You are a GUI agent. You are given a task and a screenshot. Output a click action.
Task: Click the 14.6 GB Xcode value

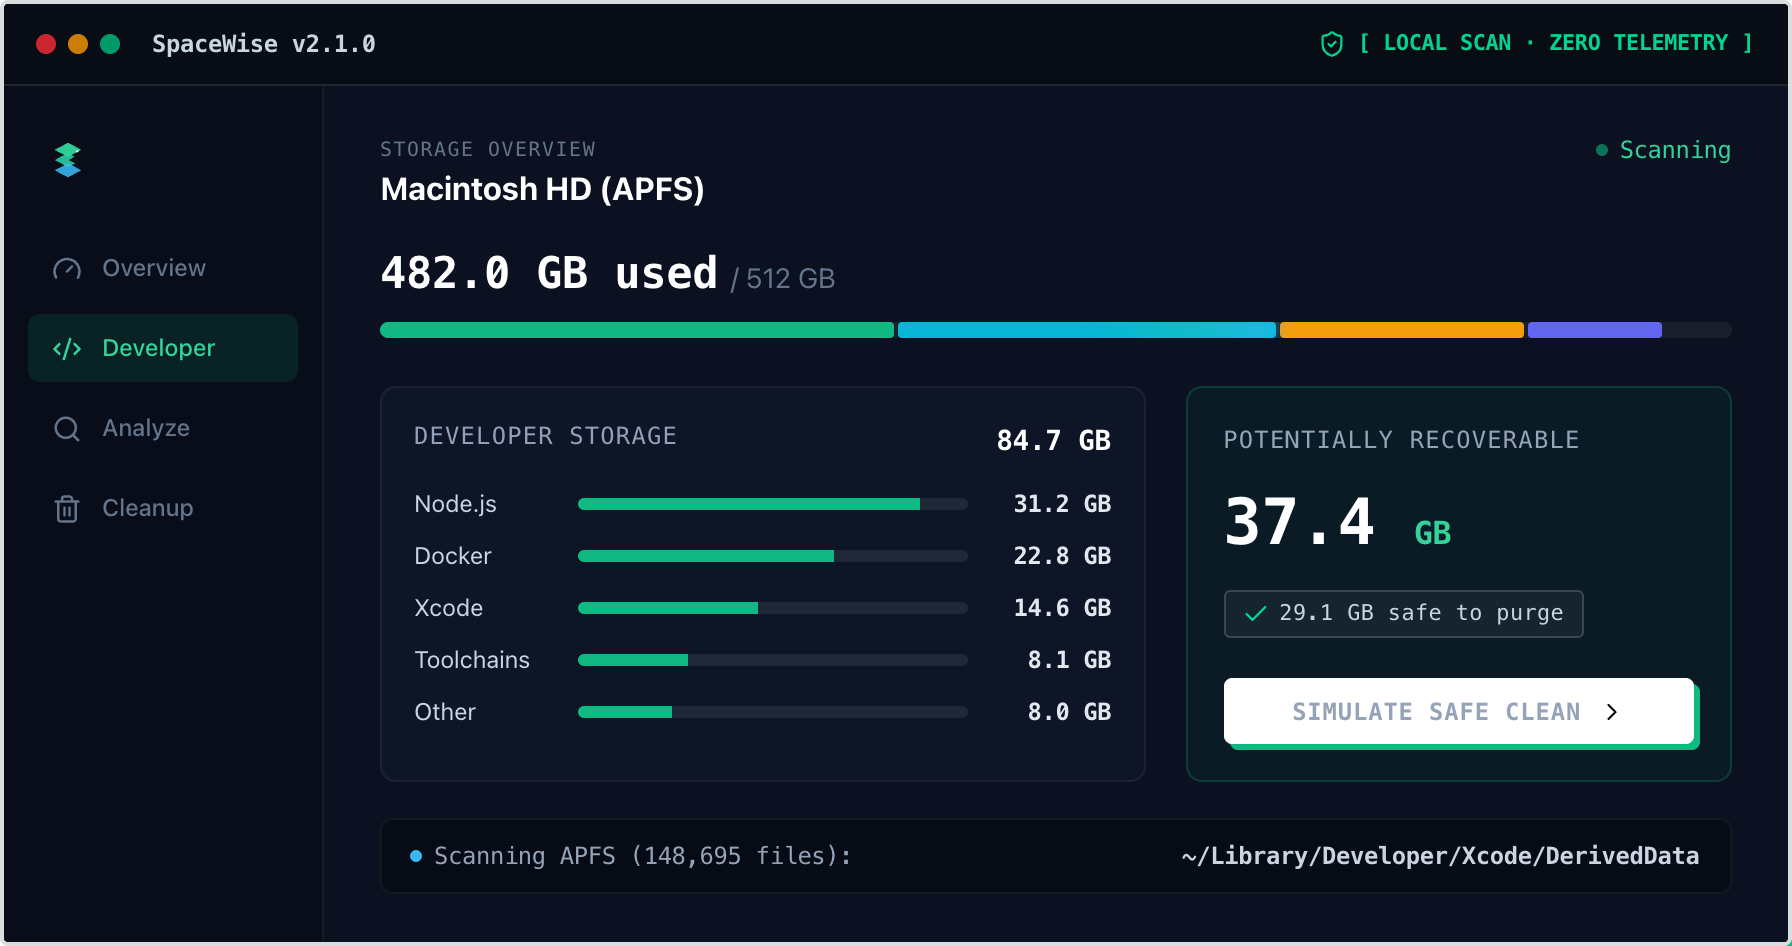tap(1062, 608)
